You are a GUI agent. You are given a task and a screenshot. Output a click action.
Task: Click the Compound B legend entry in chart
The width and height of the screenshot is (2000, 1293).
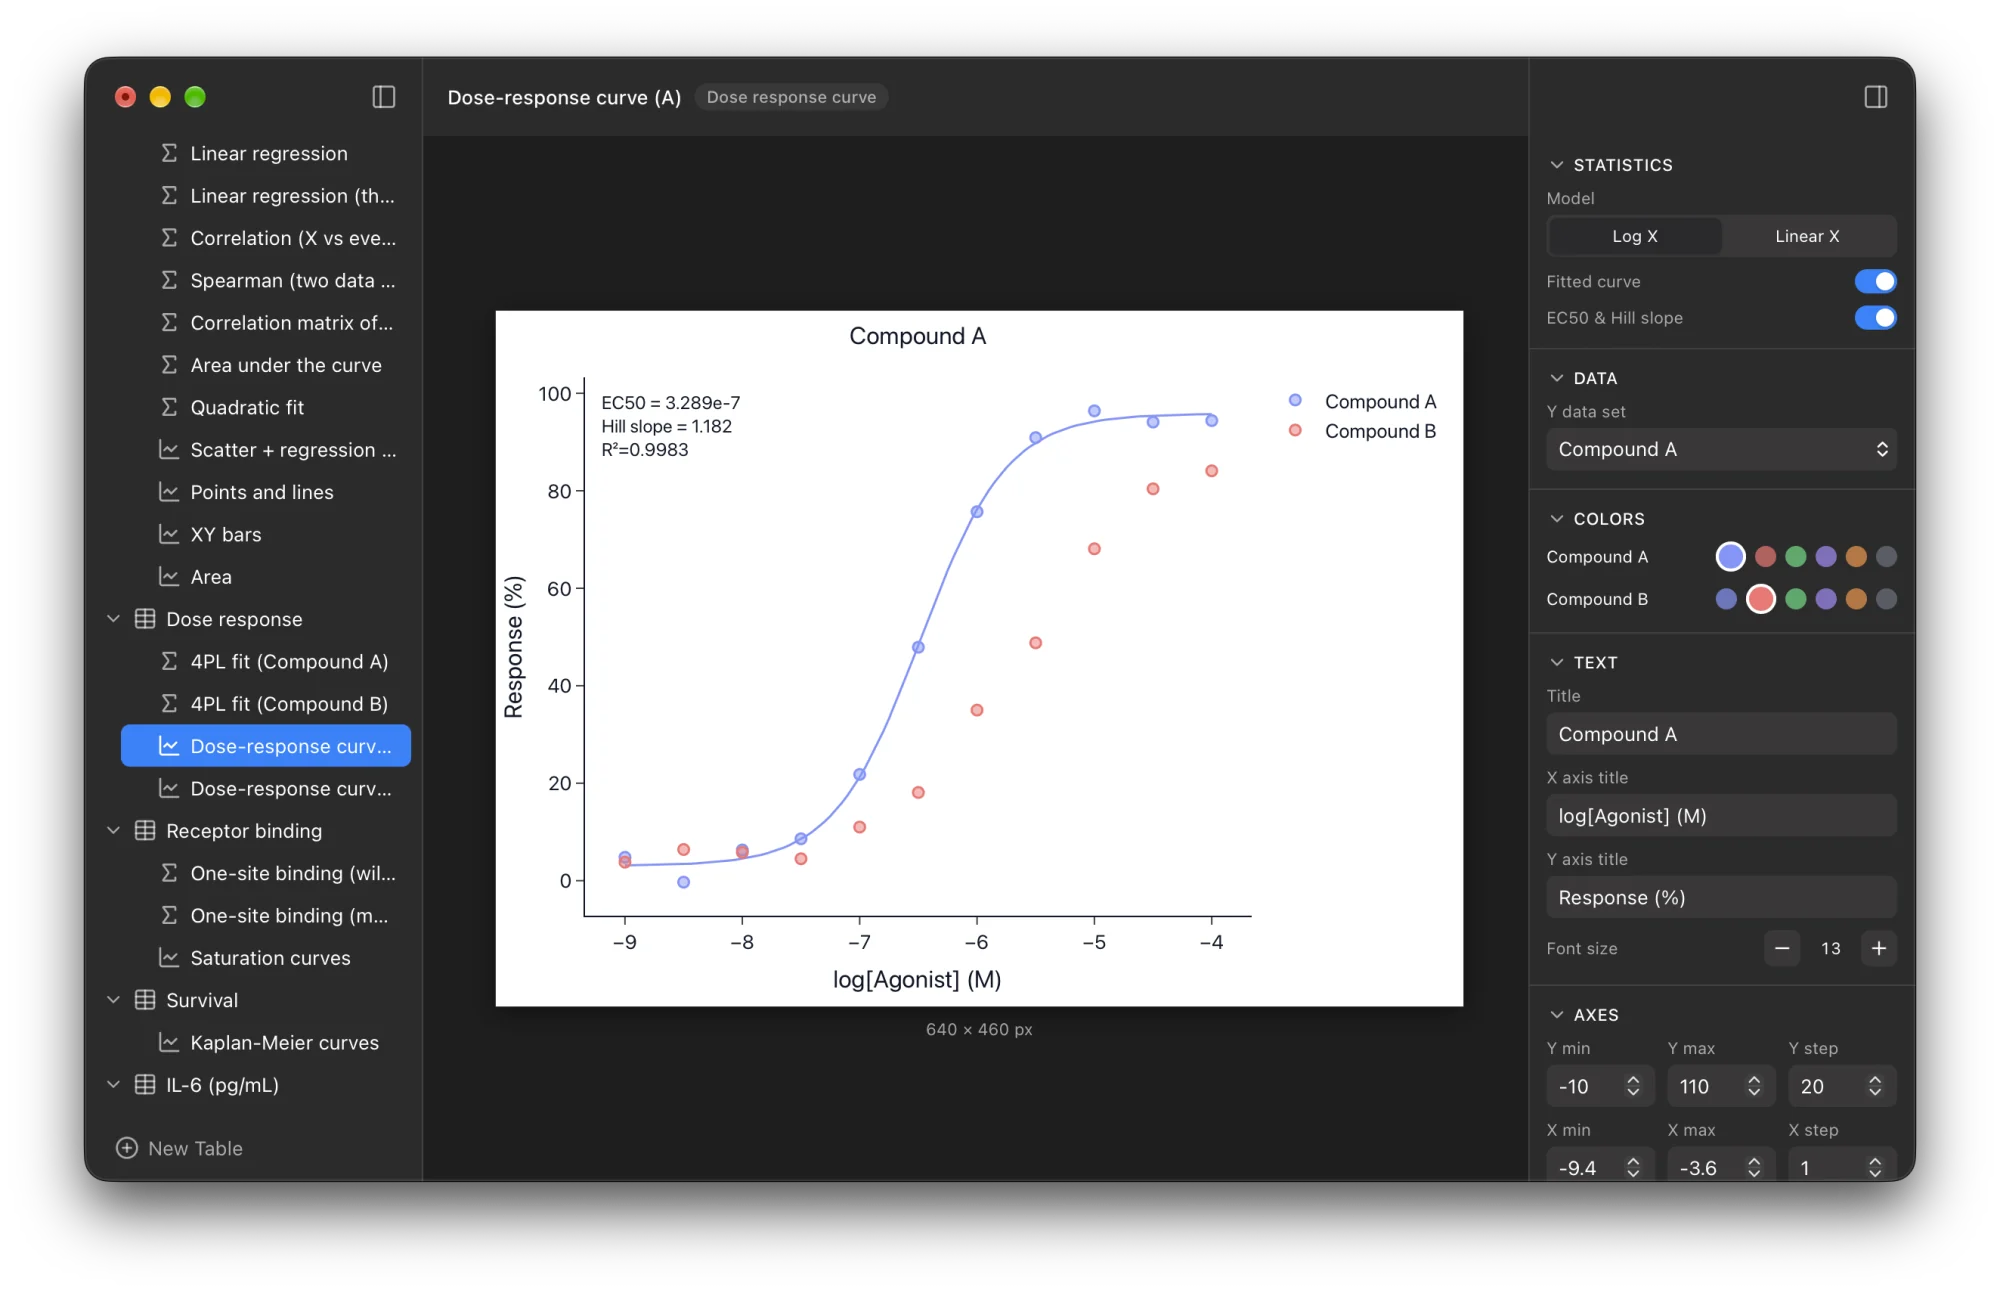pyautogui.click(x=1363, y=431)
